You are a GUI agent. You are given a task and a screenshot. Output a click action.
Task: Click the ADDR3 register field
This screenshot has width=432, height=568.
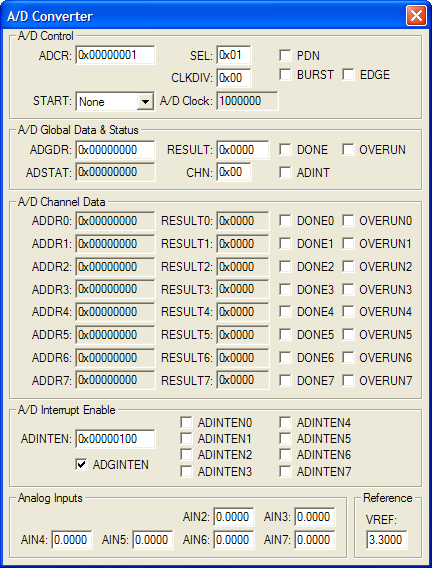(115, 289)
